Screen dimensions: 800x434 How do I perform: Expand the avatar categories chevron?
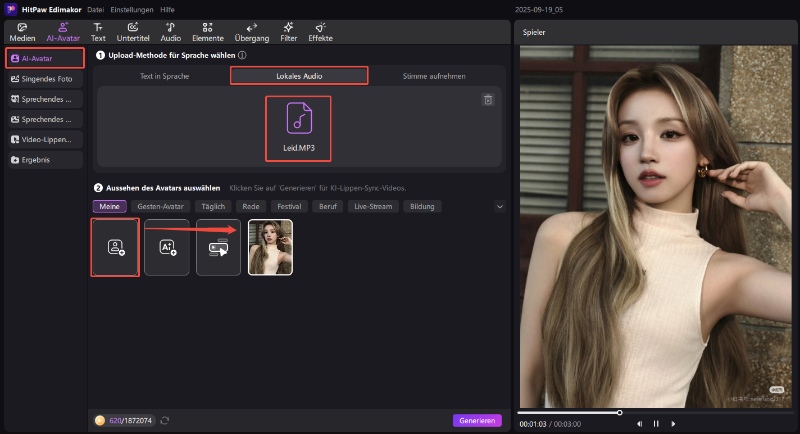[x=499, y=207]
